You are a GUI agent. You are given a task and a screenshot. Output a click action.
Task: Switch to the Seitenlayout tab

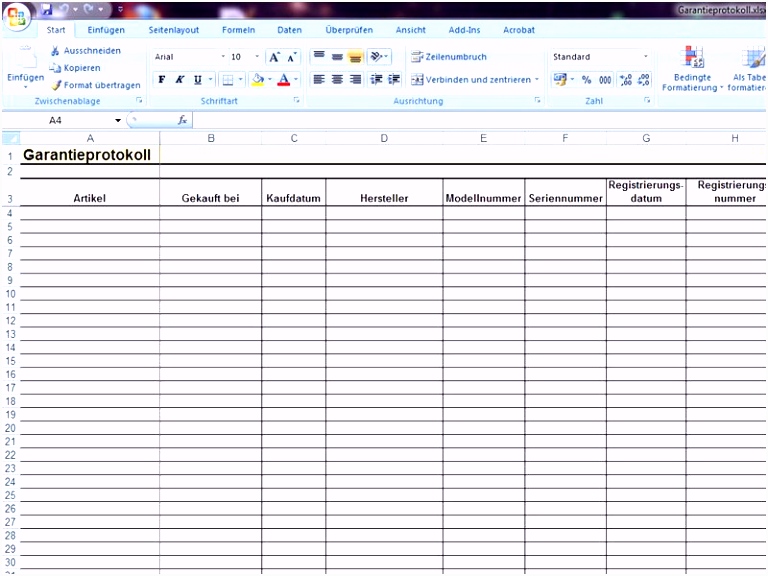pos(173,30)
